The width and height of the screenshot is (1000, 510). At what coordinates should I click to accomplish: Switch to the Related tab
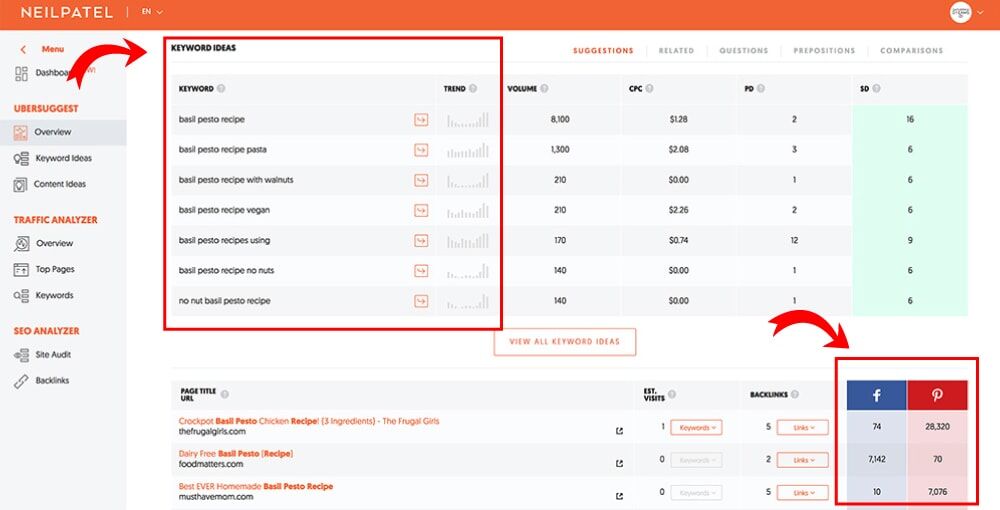click(676, 50)
